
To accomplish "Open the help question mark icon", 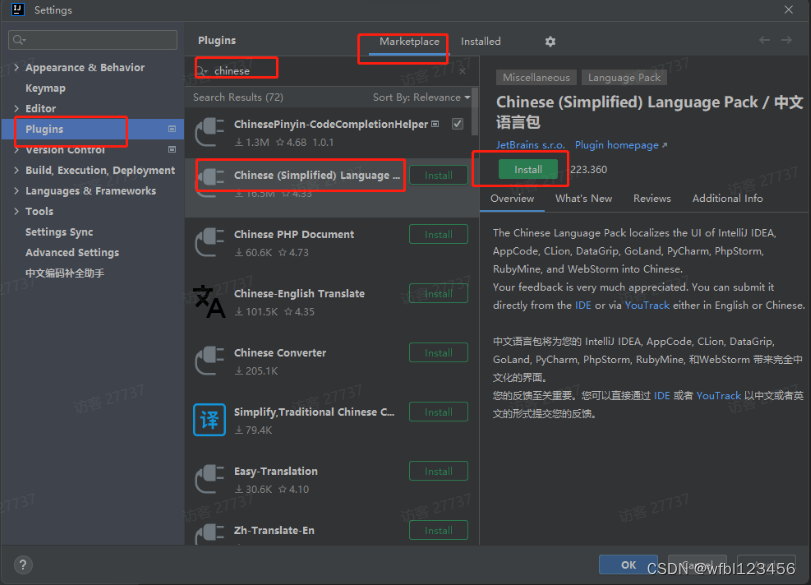I will [x=22, y=566].
